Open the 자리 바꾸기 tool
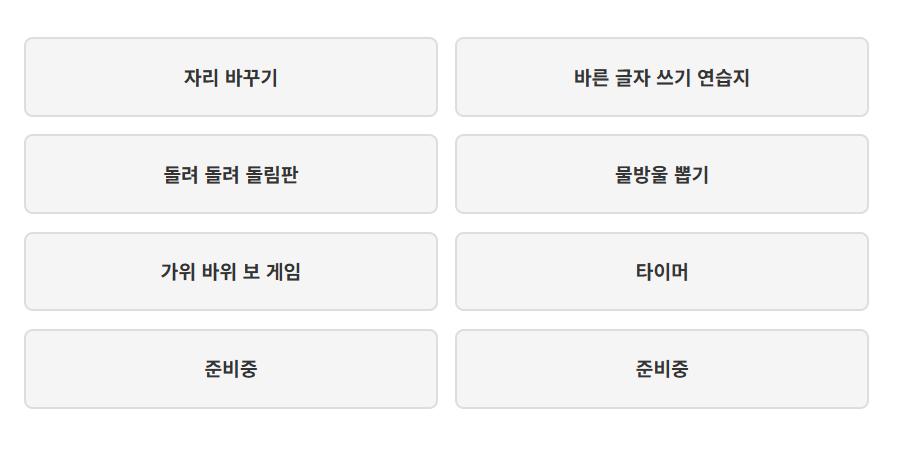The image size is (899, 452). pyautogui.click(x=230, y=77)
